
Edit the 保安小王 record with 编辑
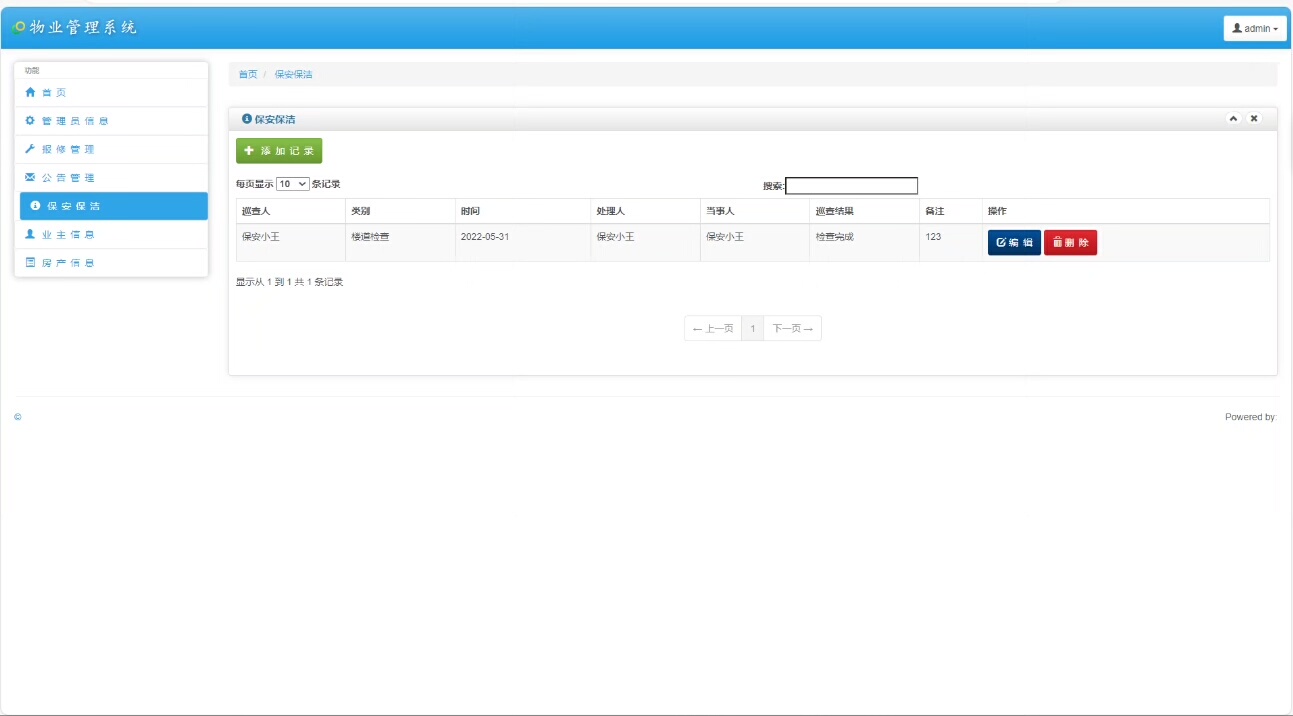pos(1014,243)
